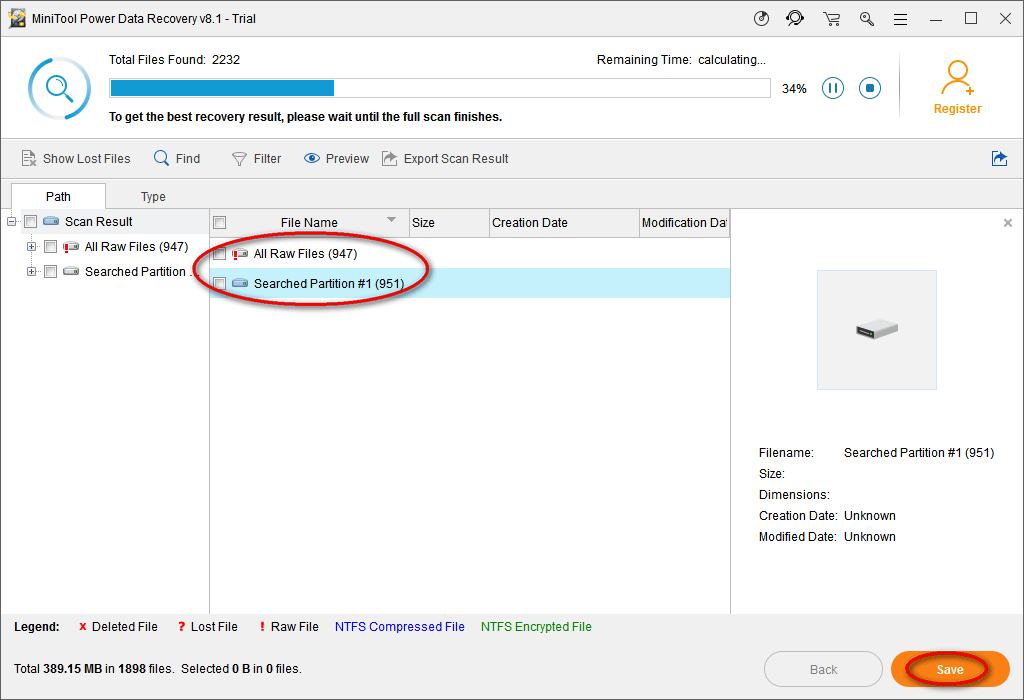The image size is (1024, 700).
Task: Tick Searched Partition #1 checkbox in list
Action: pos(220,284)
